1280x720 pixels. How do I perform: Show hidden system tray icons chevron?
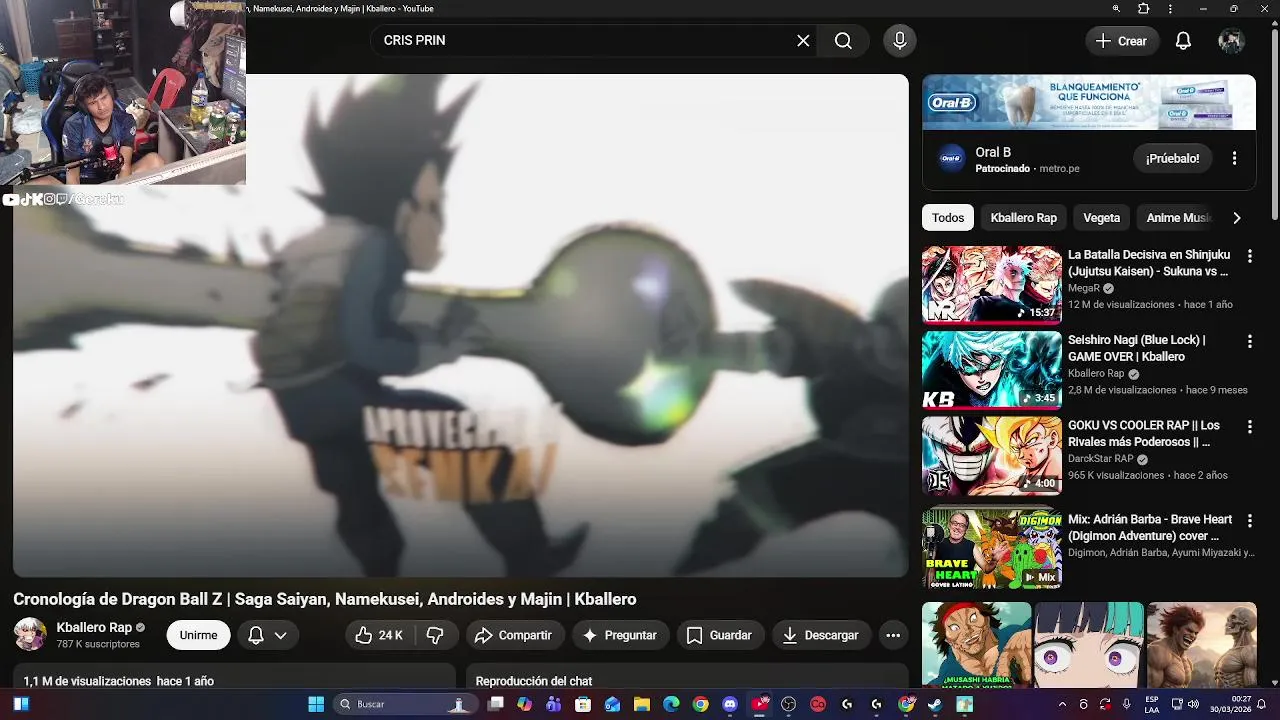coord(1062,704)
